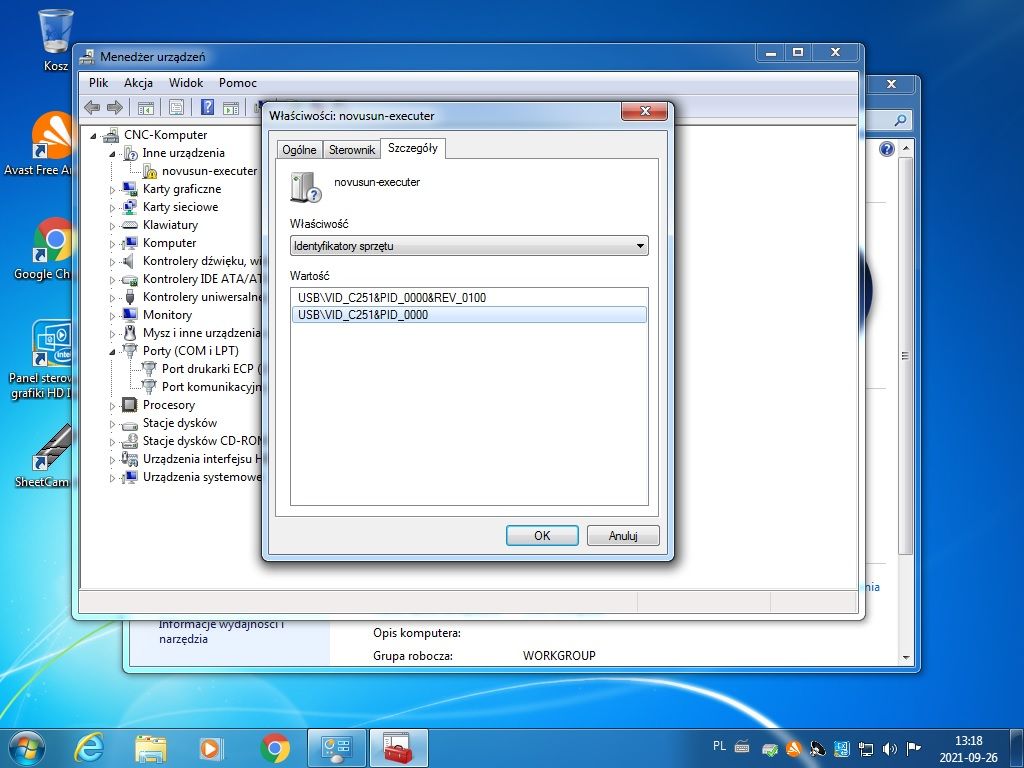The width and height of the screenshot is (1024, 768).
Task: Select the USB\VID_C251&PID_0000 value row
Action: click(x=469, y=315)
